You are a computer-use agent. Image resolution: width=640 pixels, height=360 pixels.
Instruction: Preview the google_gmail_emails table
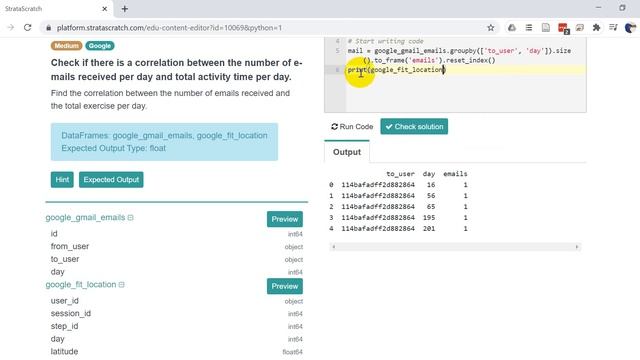285,219
